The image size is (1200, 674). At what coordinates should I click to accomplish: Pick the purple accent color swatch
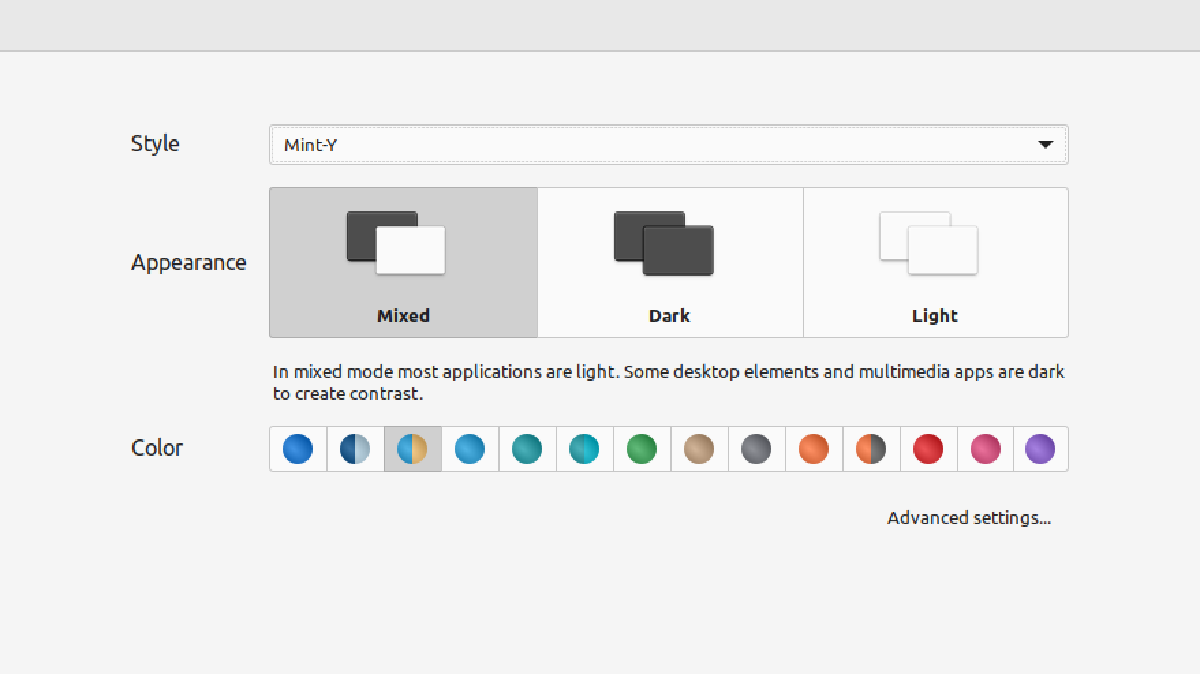1040,449
